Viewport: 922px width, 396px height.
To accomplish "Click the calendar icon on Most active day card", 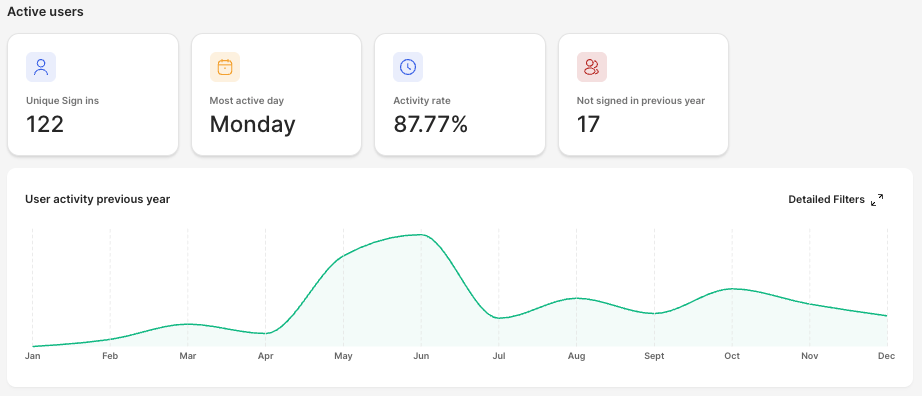I will pyautogui.click(x=225, y=67).
